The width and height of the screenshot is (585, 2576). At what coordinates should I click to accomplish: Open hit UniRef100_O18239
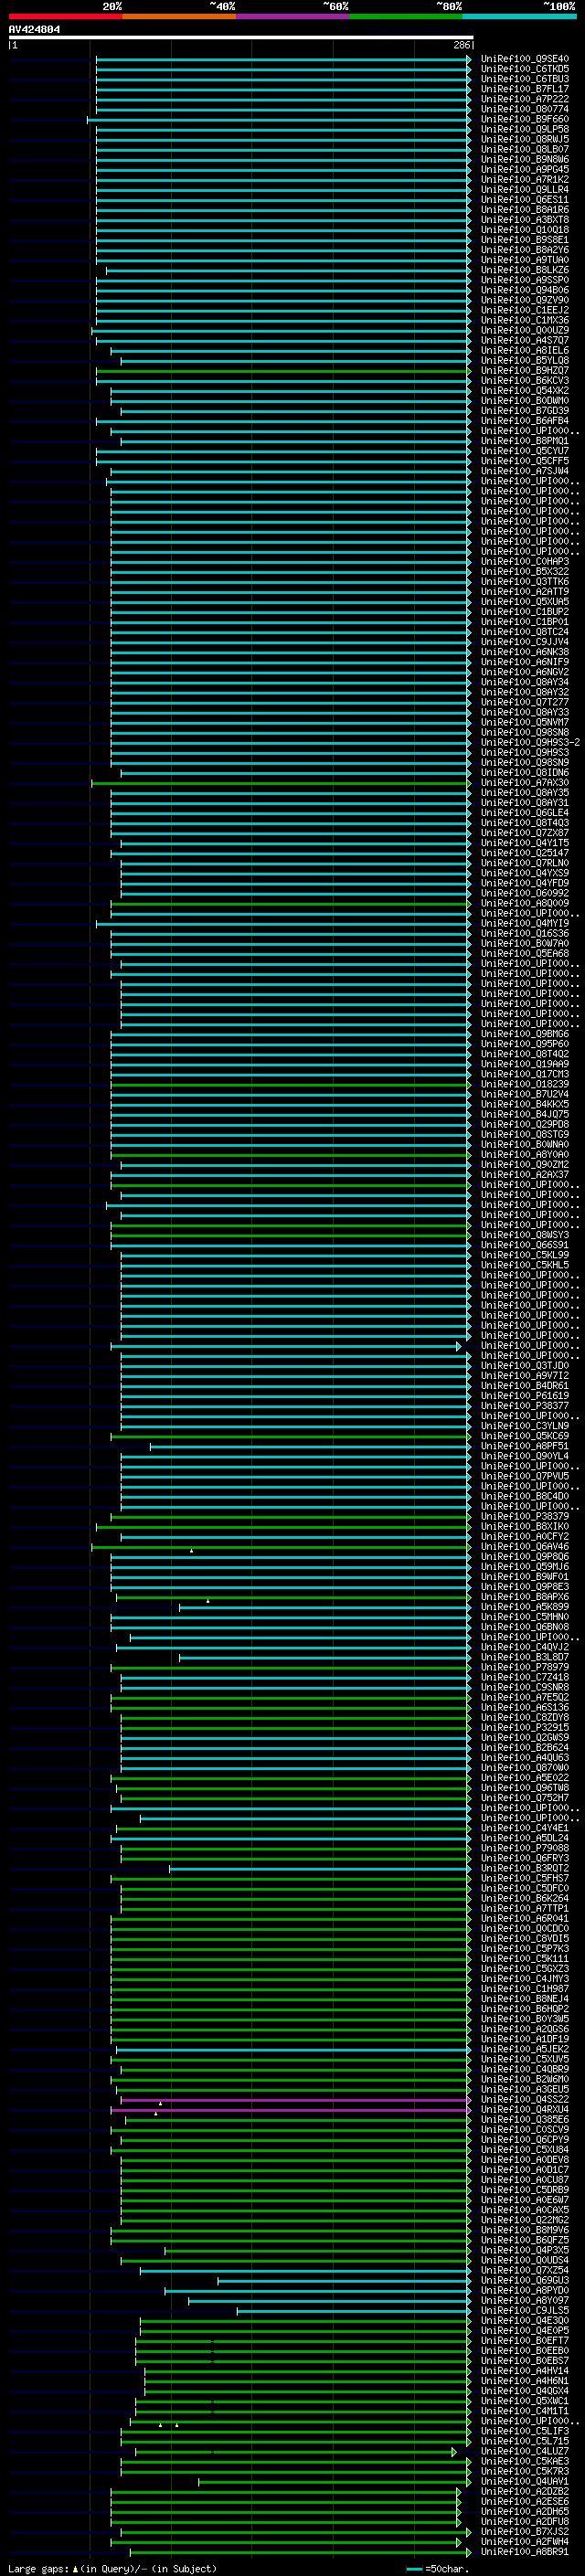[x=525, y=1084]
